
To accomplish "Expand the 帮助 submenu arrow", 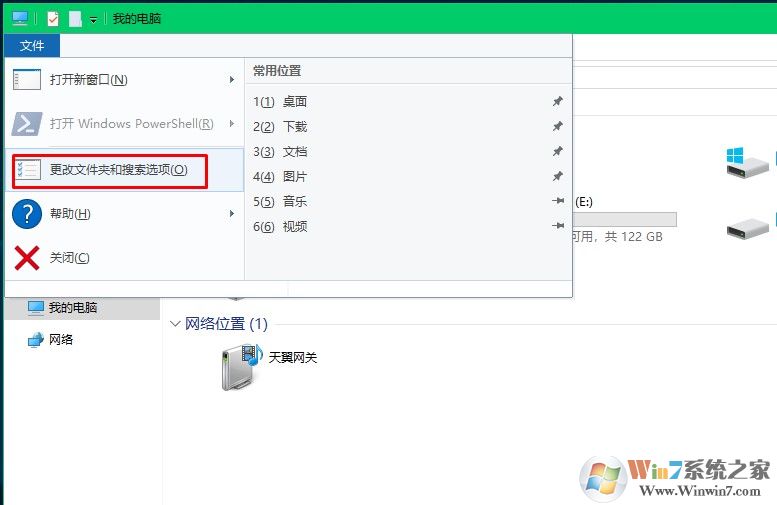I will pos(231,214).
